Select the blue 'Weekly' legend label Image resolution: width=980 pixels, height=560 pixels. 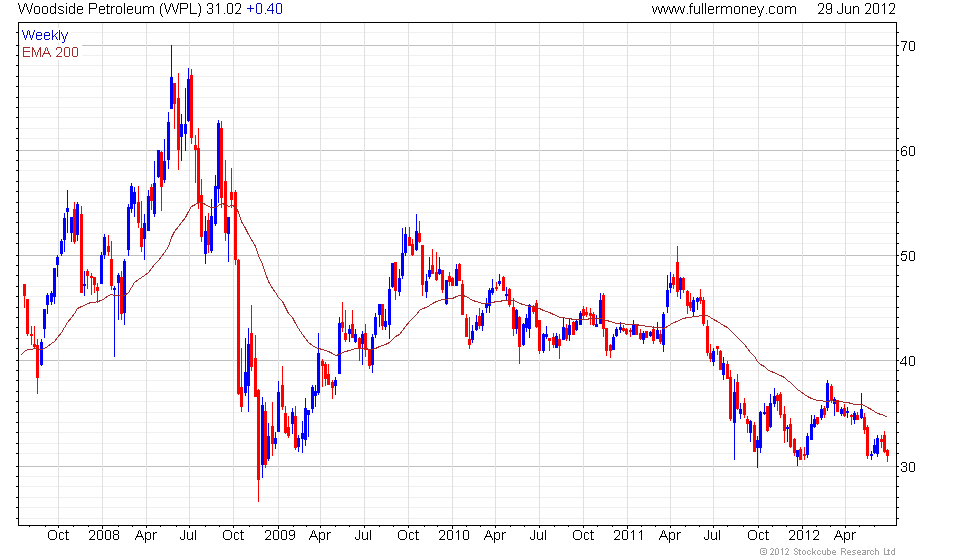pyautogui.click(x=44, y=36)
